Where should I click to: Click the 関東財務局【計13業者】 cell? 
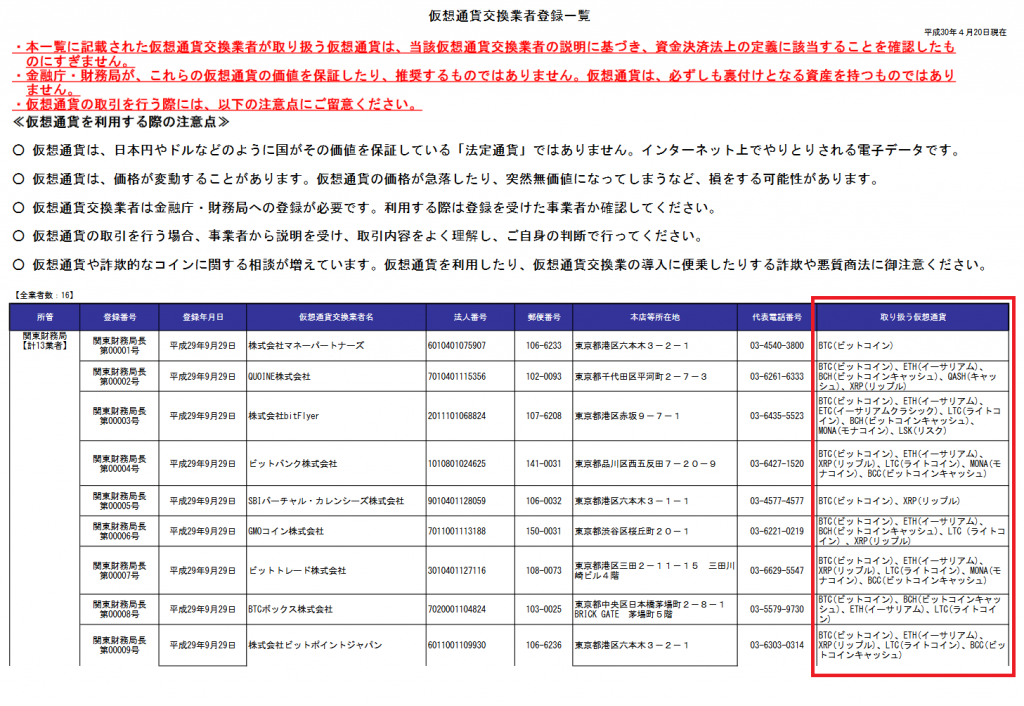(x=44, y=341)
